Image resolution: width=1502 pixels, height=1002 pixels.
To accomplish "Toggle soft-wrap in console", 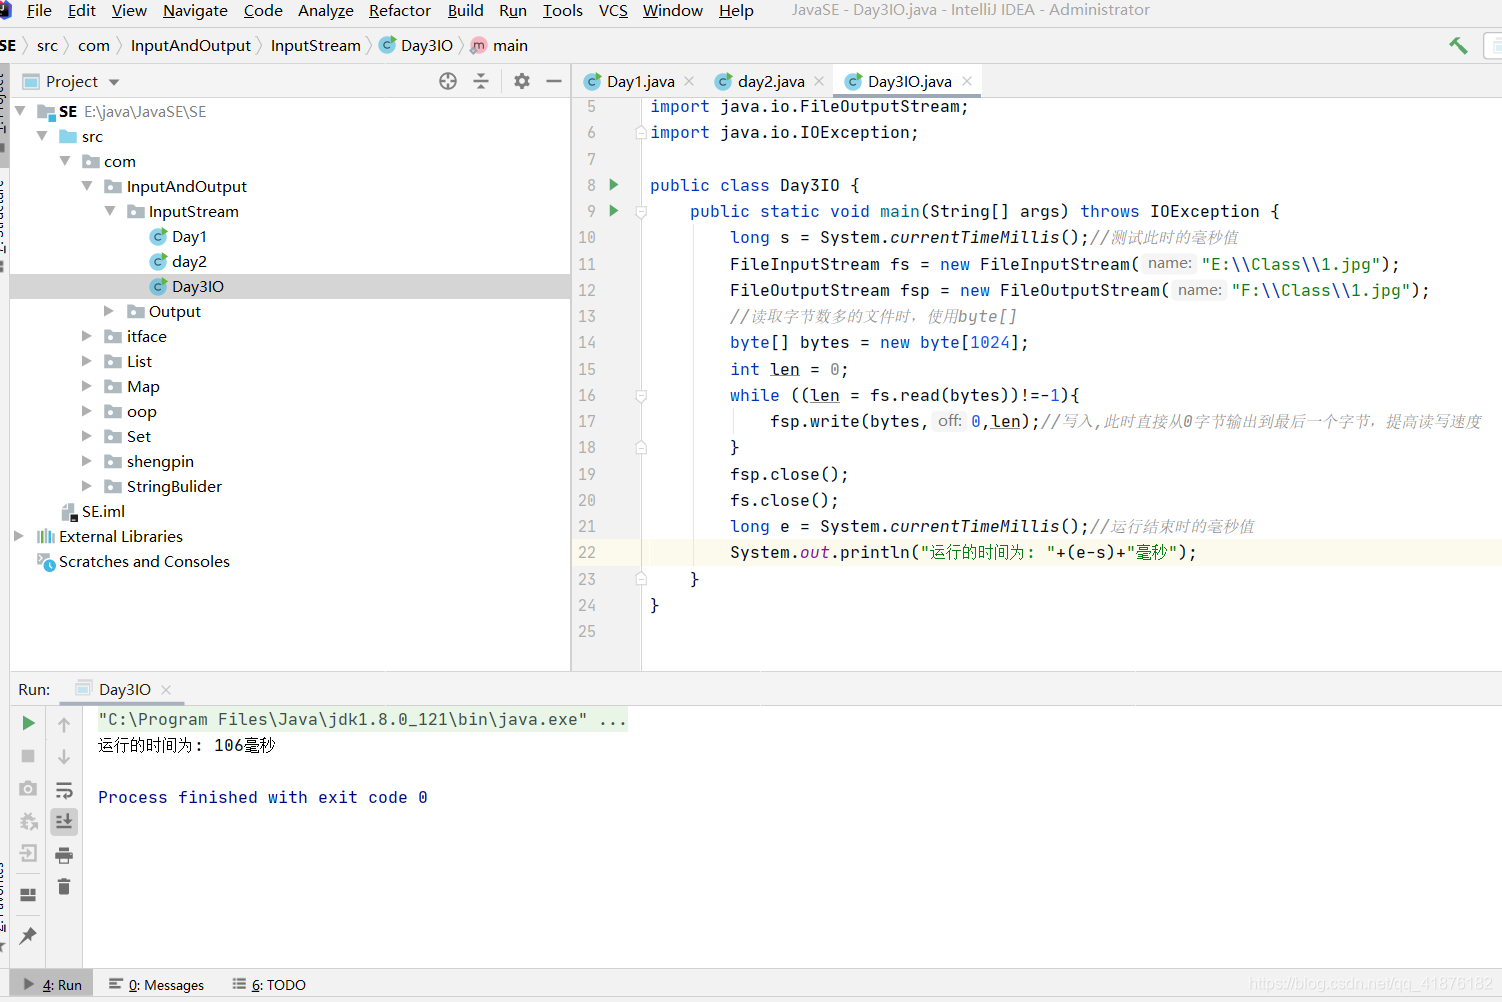I will [64, 790].
